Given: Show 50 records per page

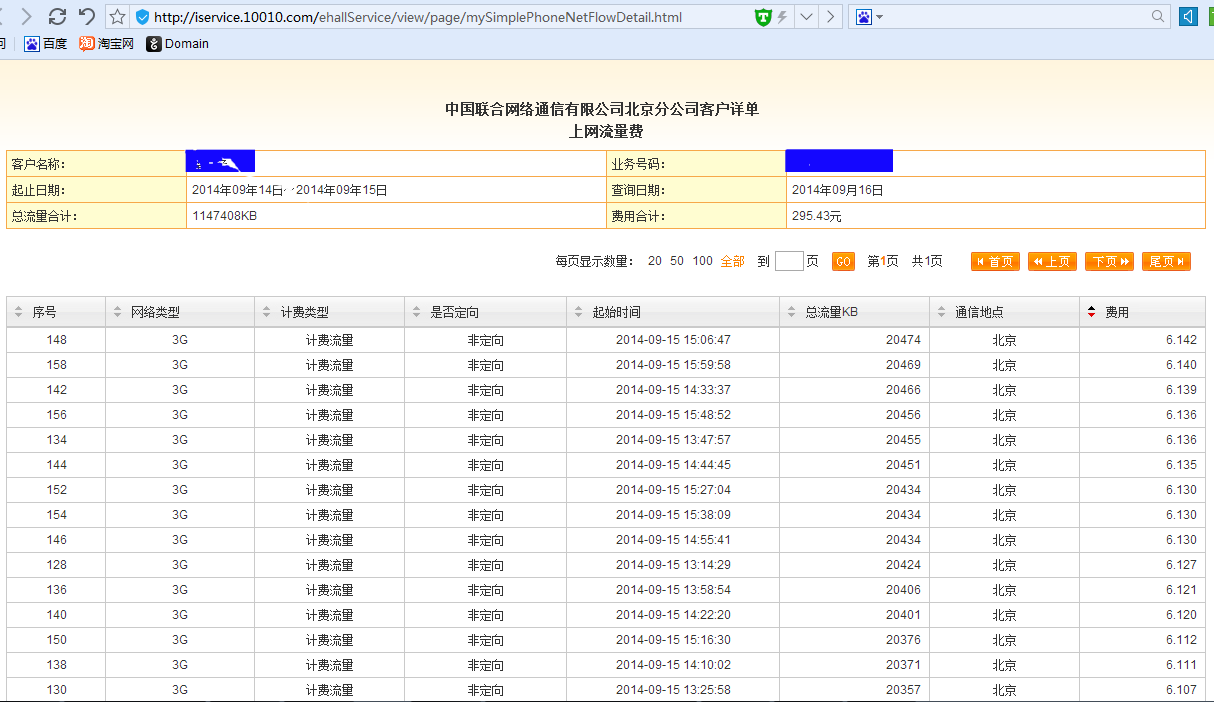Looking at the screenshot, I should (x=677, y=261).
